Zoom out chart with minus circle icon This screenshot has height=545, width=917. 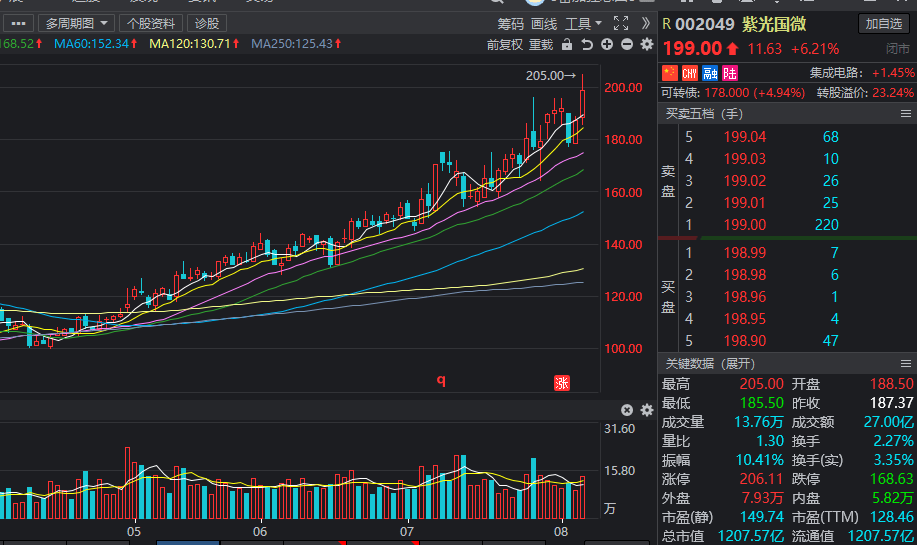point(627,44)
